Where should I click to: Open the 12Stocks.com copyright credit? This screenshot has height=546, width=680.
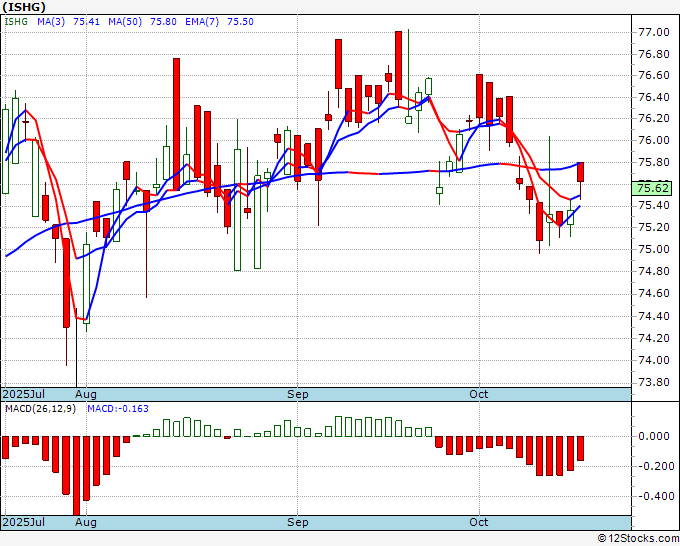pyautogui.click(x=638, y=538)
